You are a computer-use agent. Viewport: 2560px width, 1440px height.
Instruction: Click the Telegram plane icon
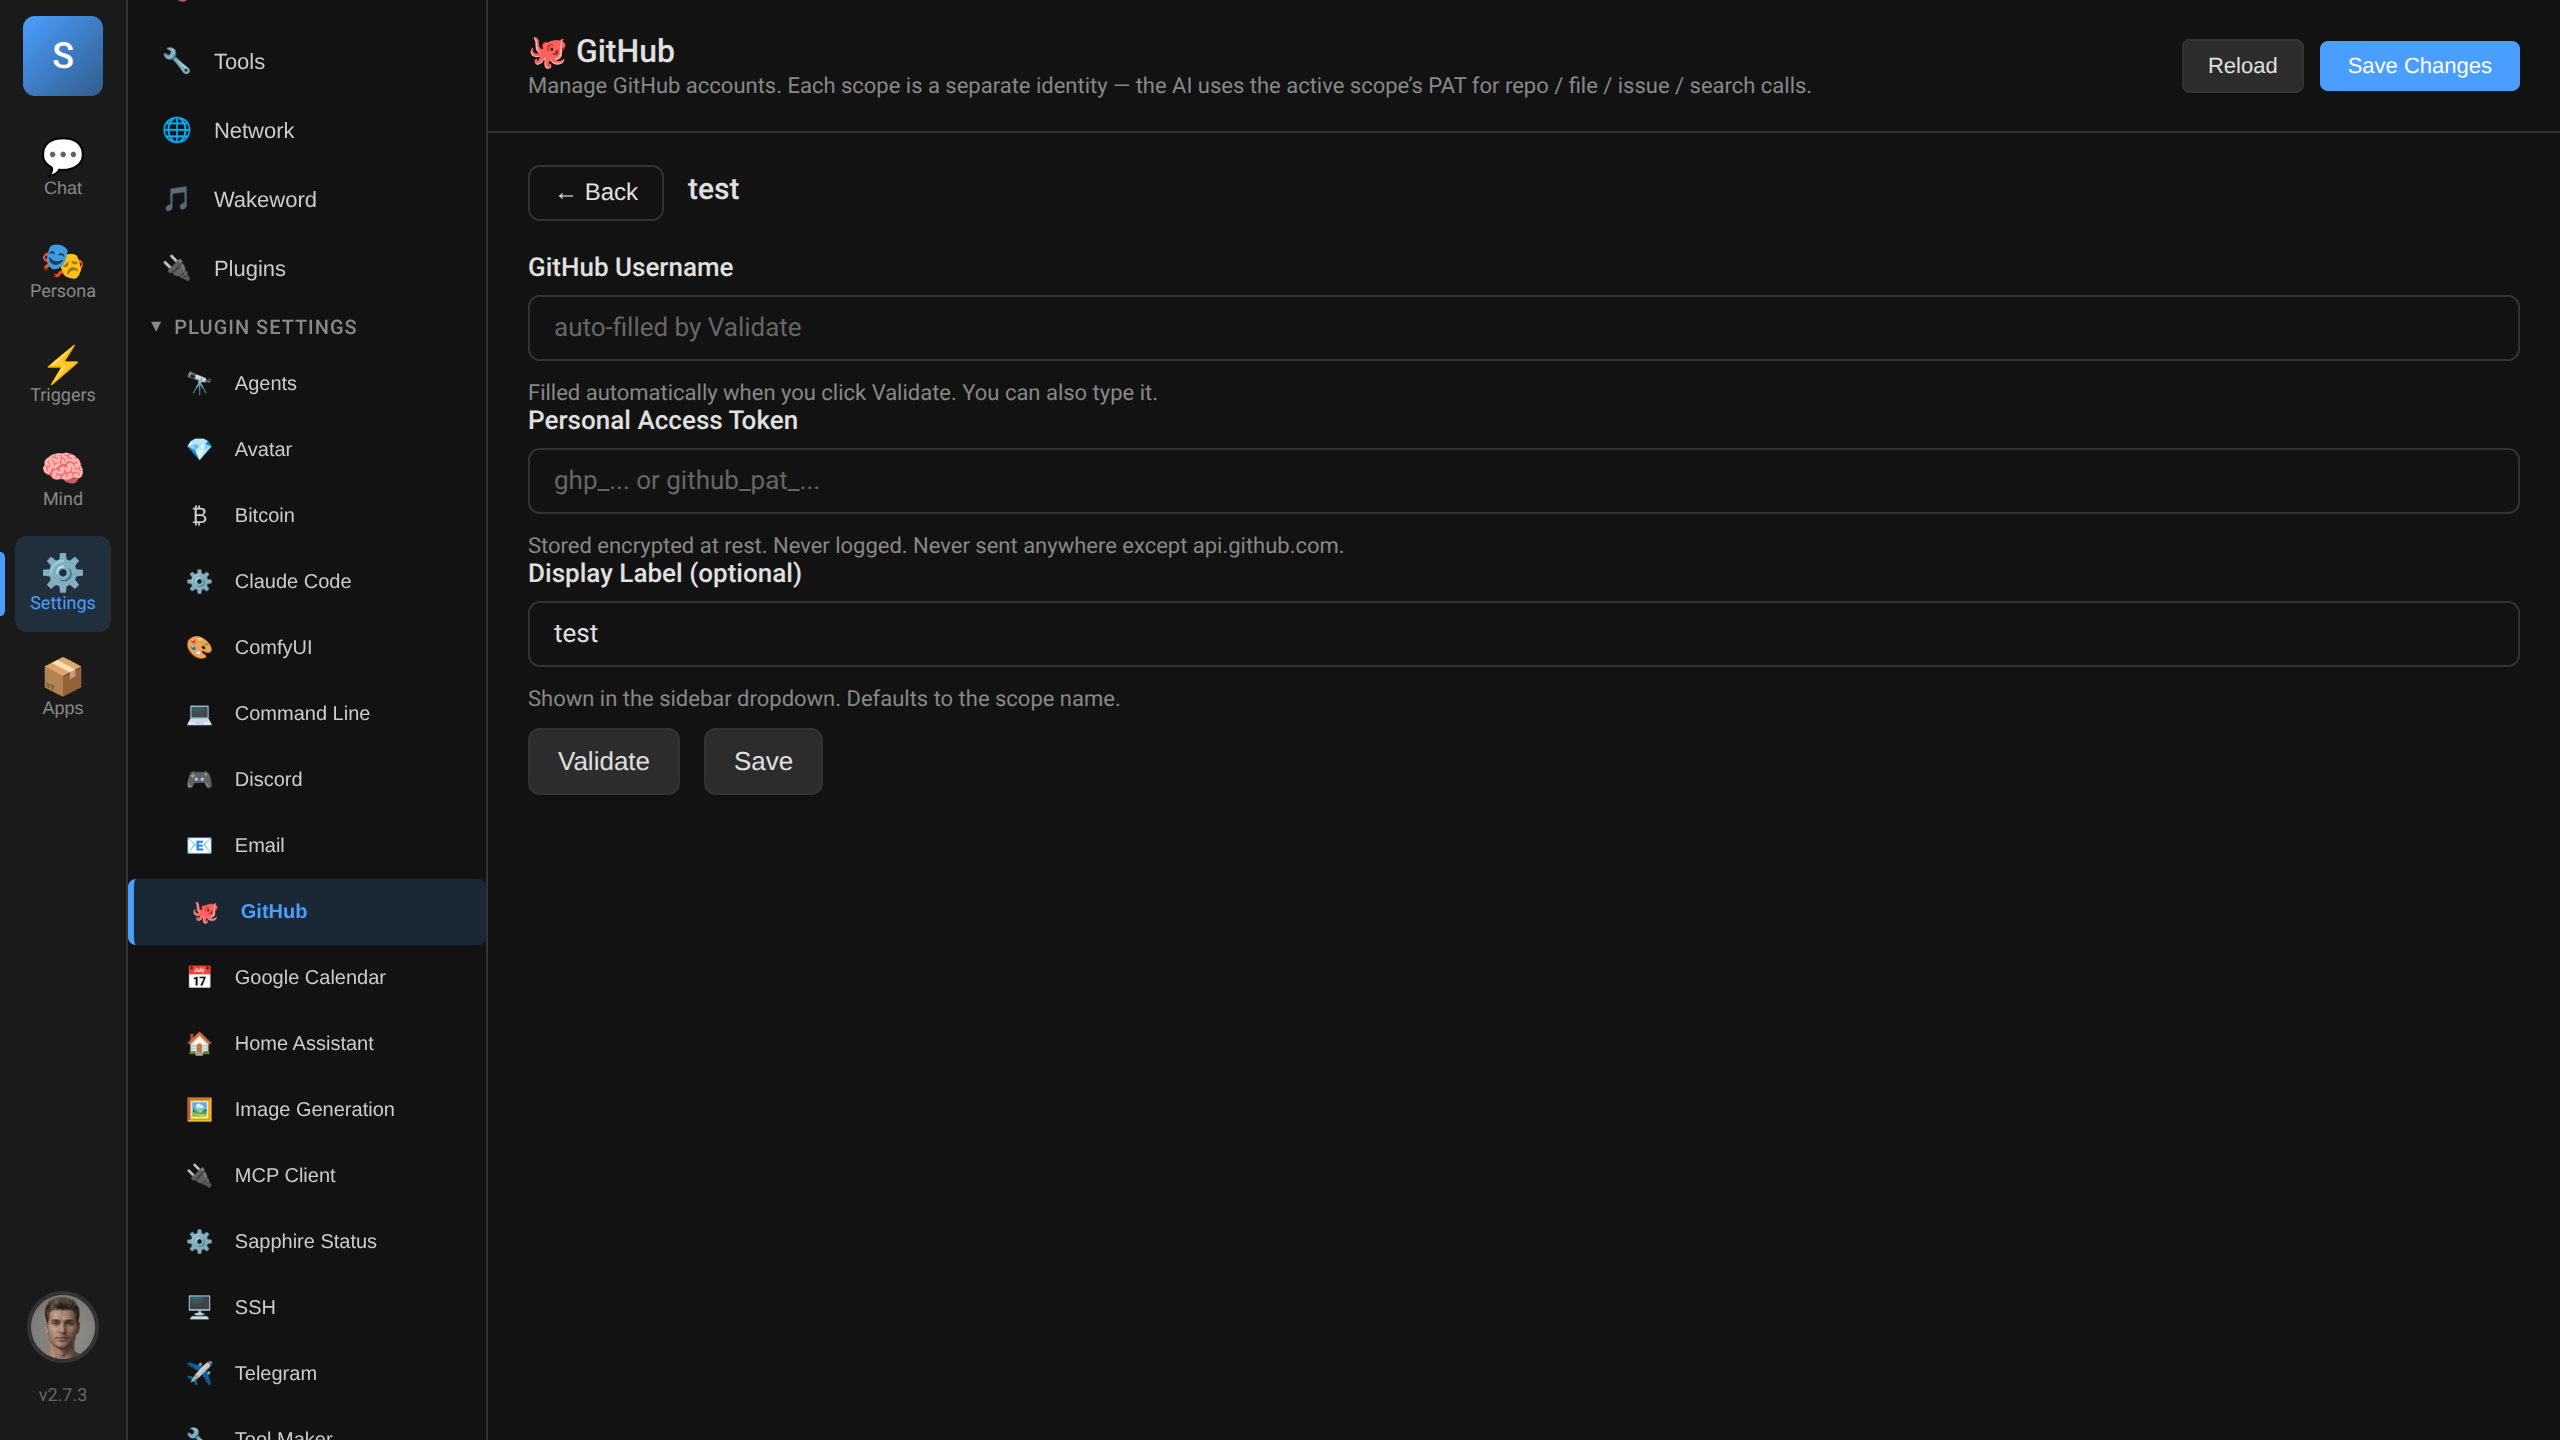(x=199, y=1373)
